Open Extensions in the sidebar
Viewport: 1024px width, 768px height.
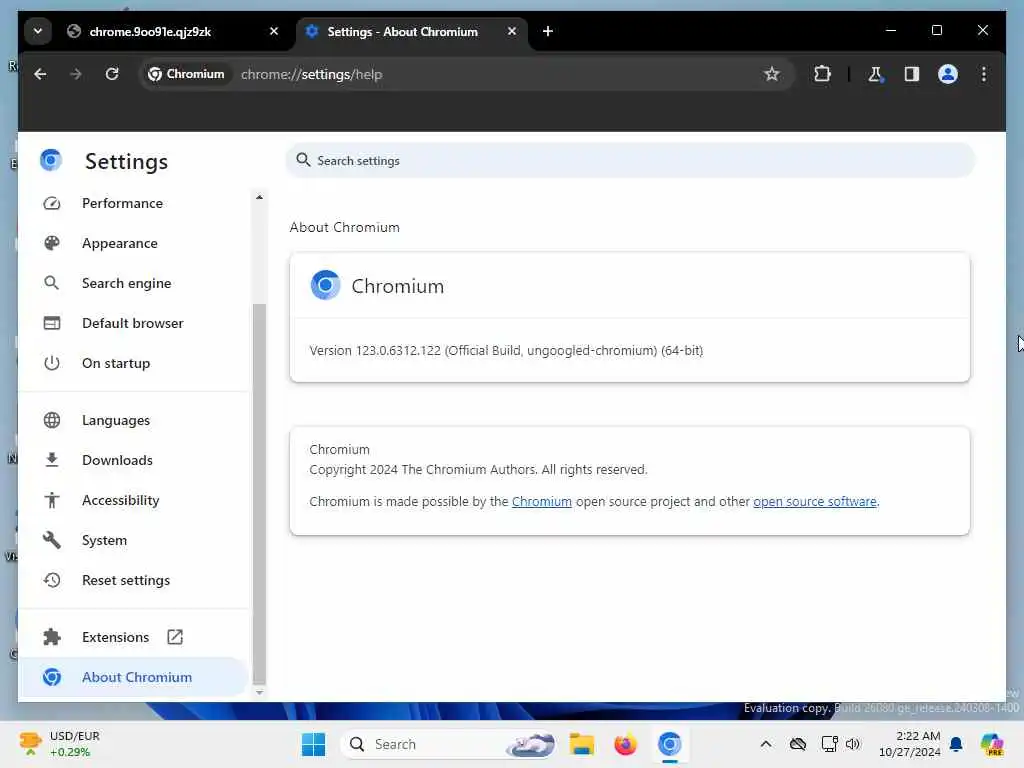click(134, 637)
